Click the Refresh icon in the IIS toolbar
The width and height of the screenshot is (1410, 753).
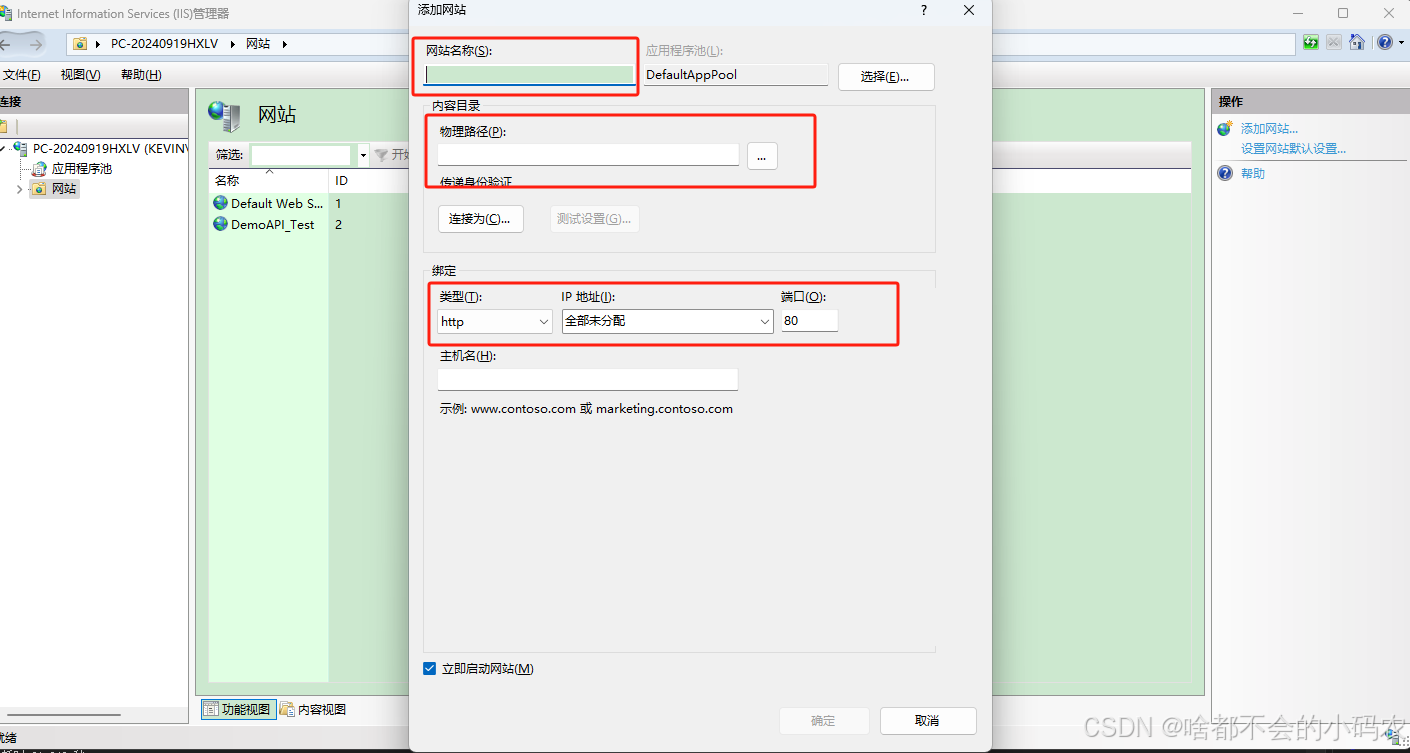click(x=1311, y=42)
